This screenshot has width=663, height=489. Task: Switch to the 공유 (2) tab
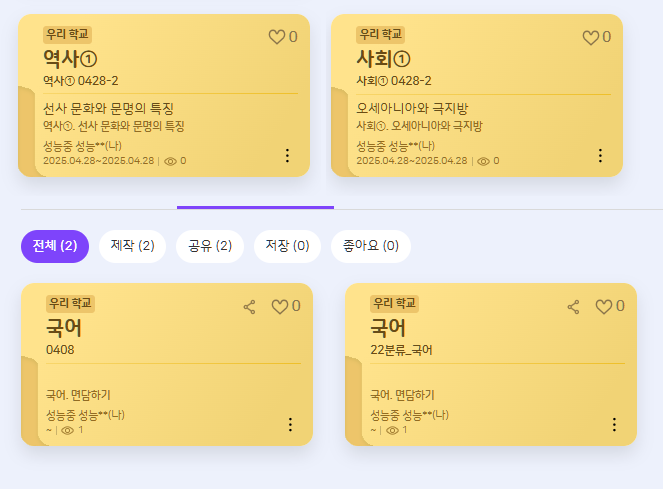(210, 246)
